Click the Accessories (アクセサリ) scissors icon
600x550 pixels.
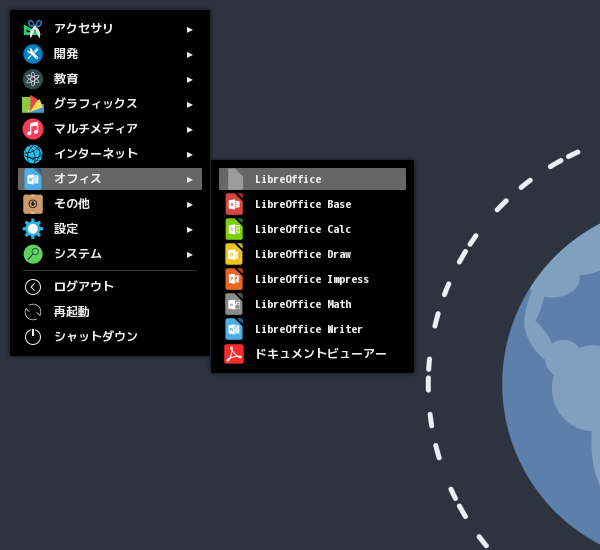(33, 29)
